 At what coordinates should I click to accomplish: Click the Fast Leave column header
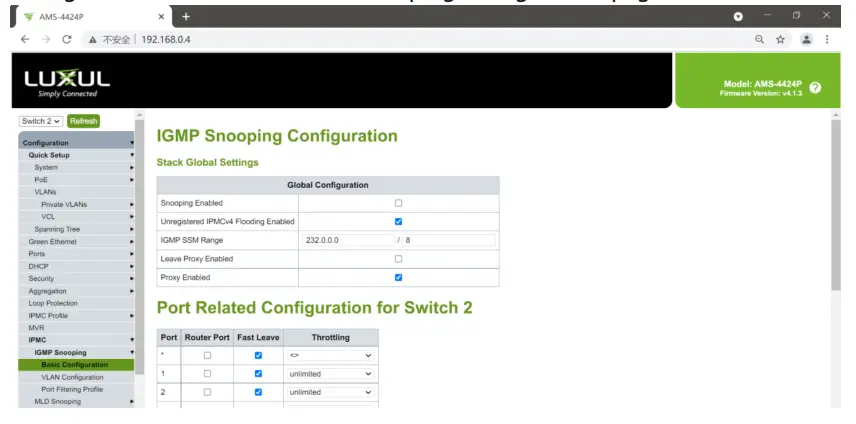(258, 338)
